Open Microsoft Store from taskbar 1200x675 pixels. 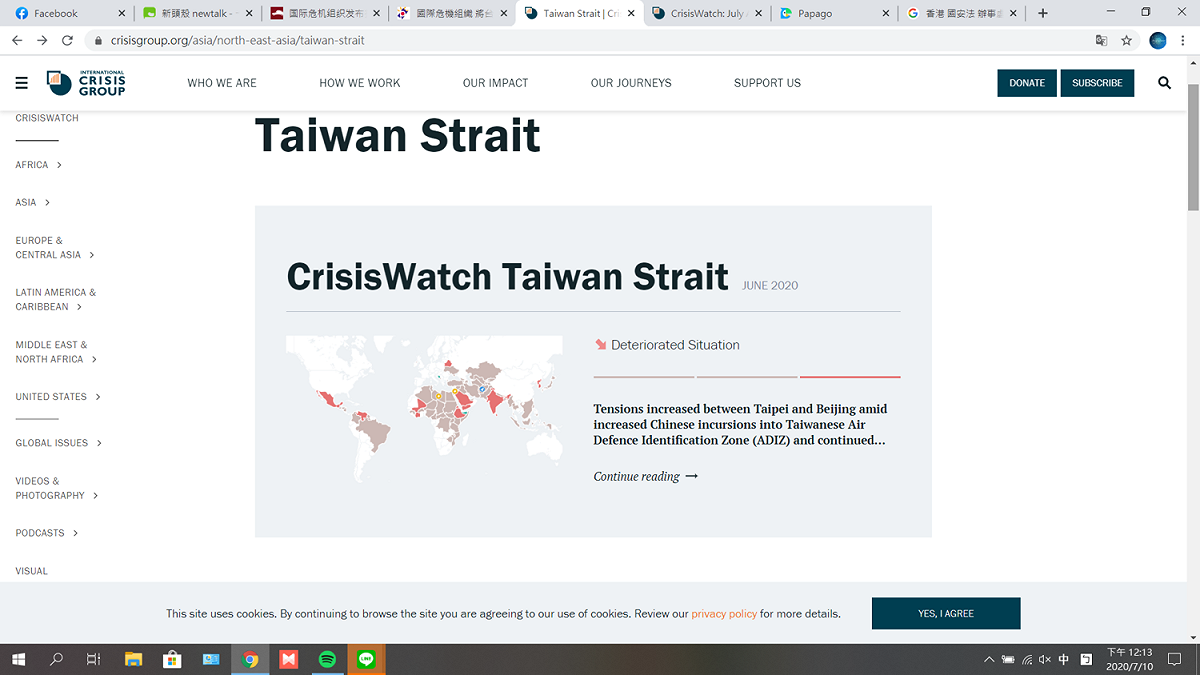[x=172, y=659]
